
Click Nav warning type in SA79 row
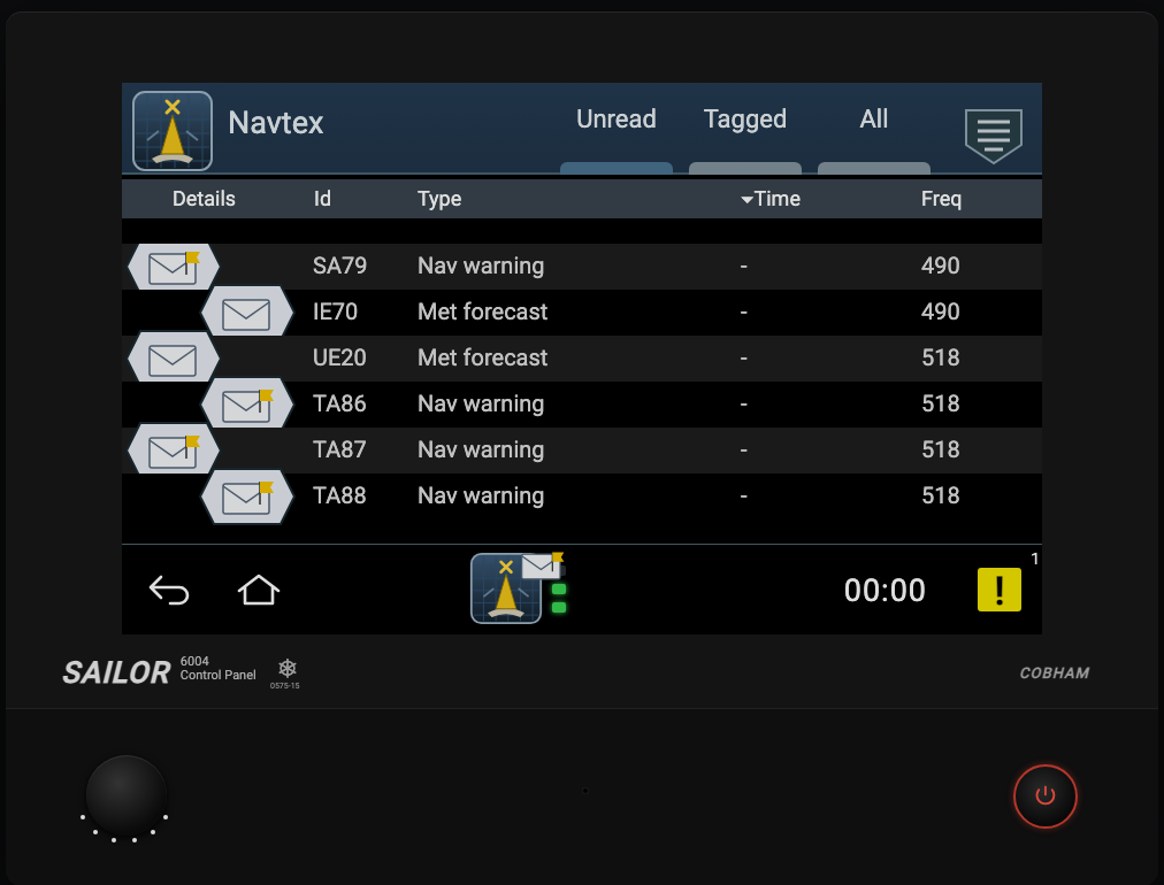click(481, 266)
